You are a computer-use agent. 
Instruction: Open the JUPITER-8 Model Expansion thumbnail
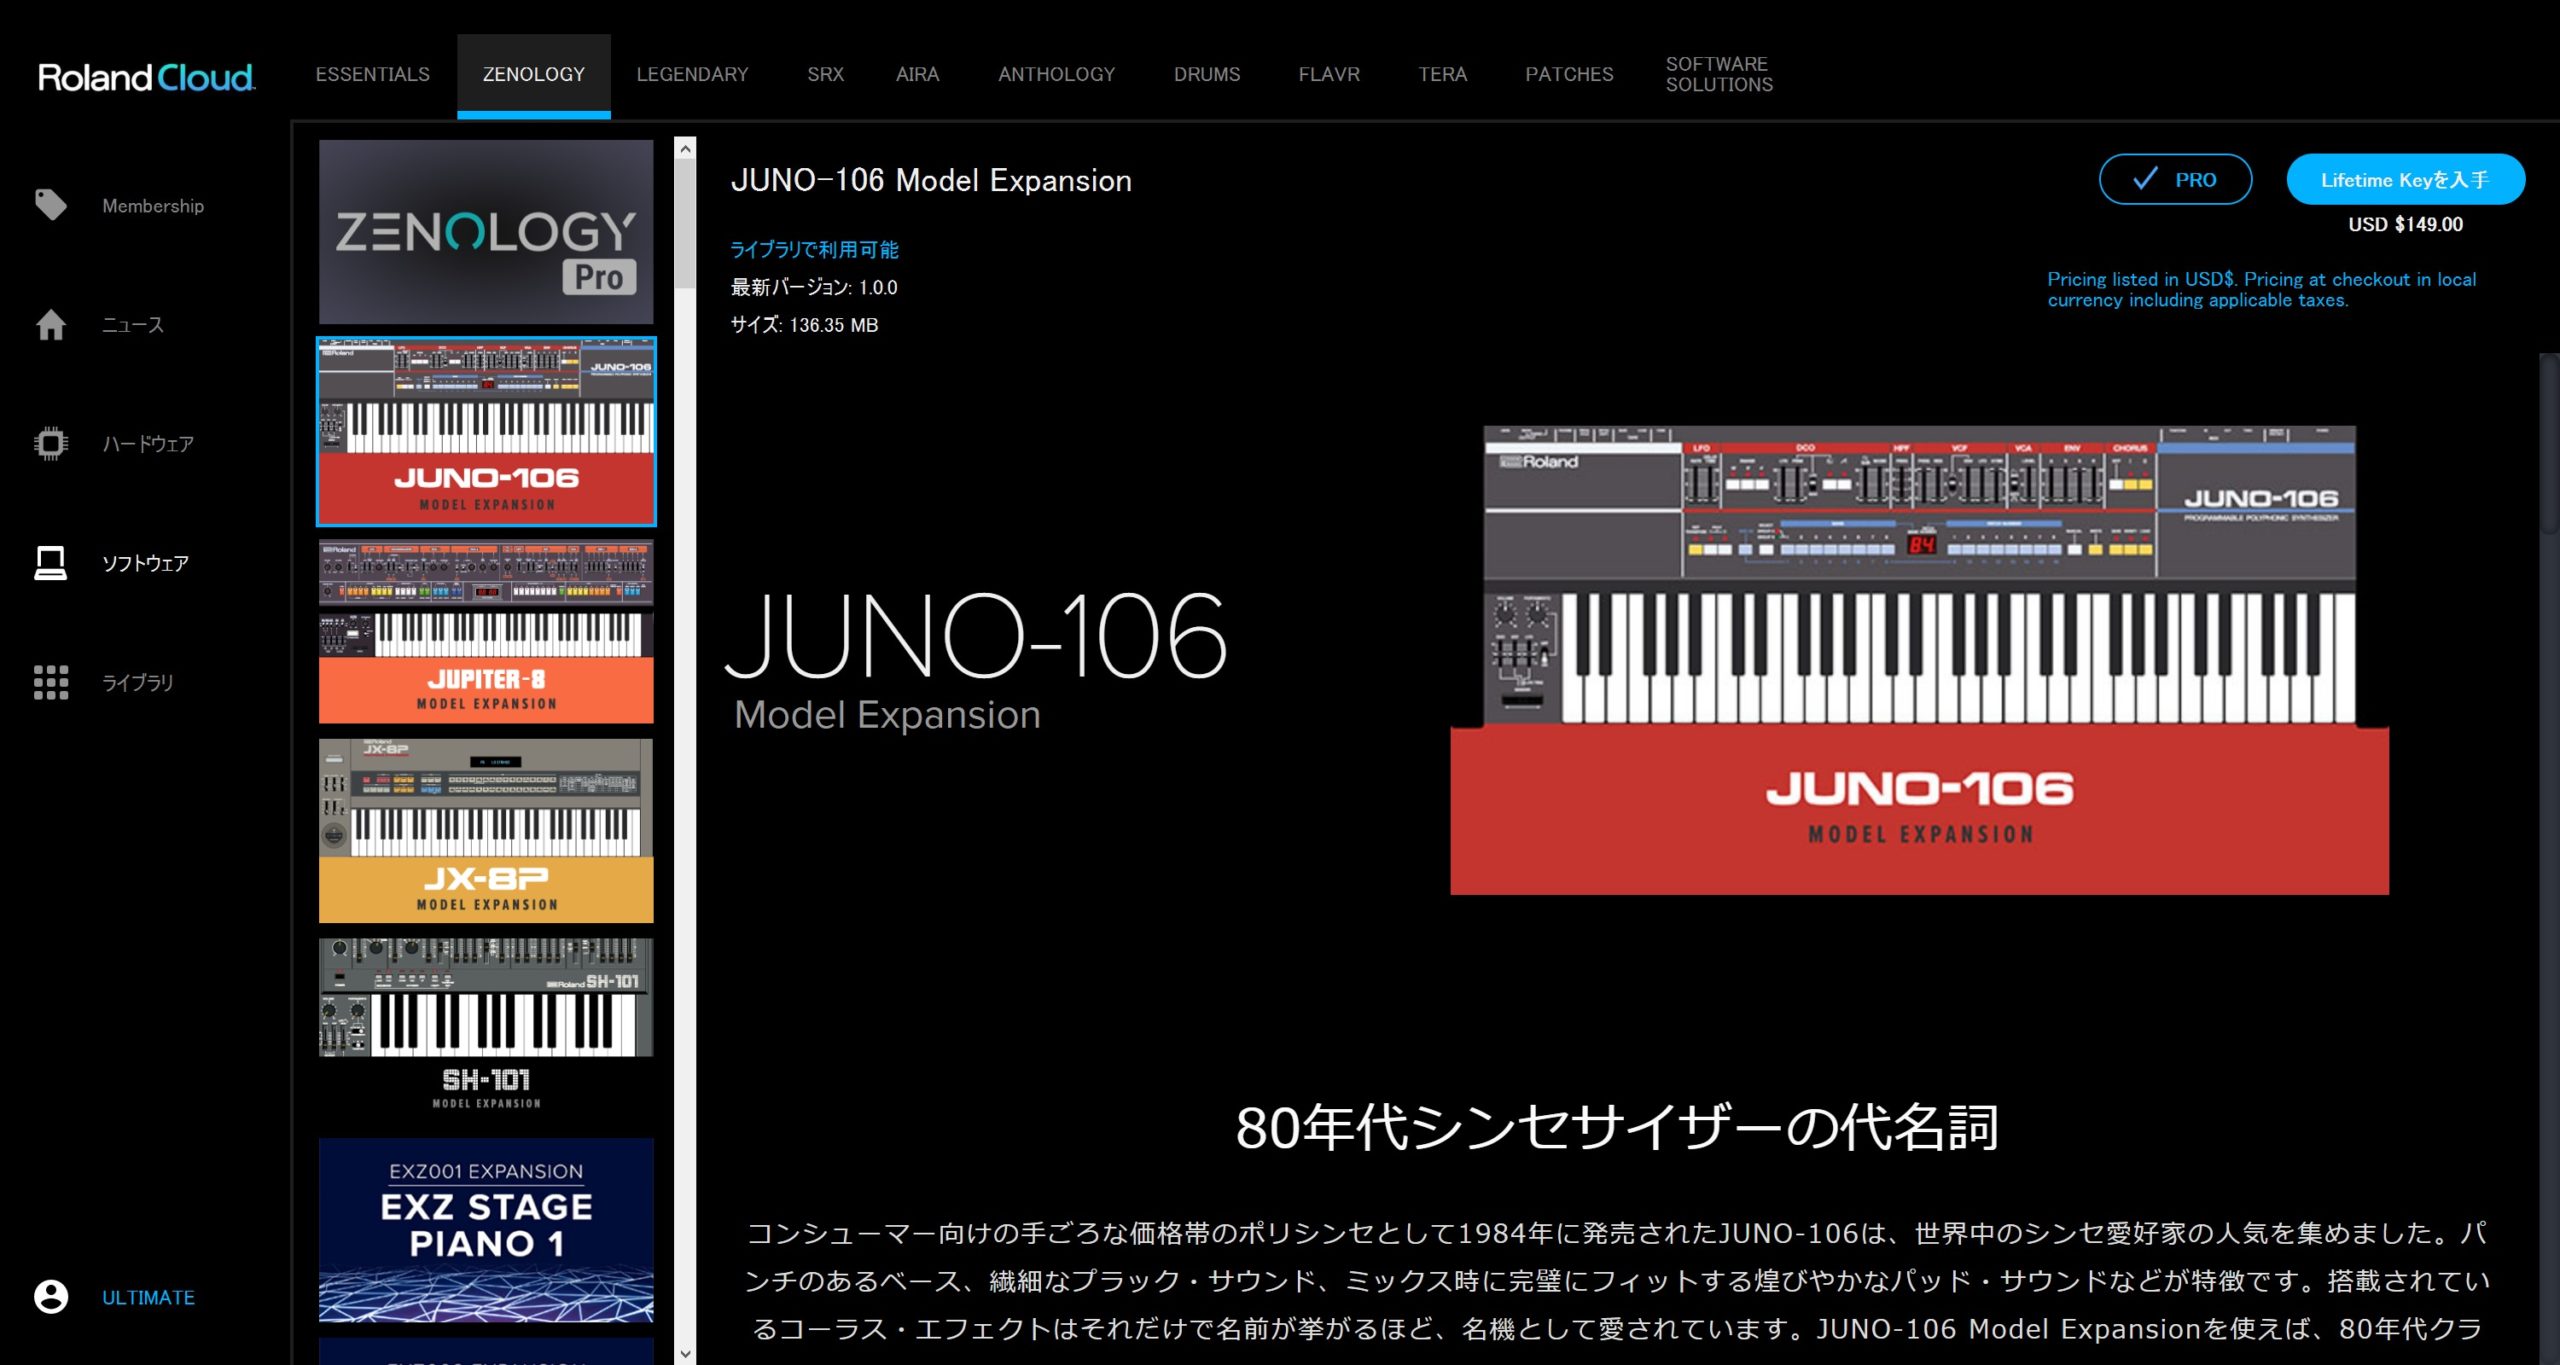tap(486, 631)
